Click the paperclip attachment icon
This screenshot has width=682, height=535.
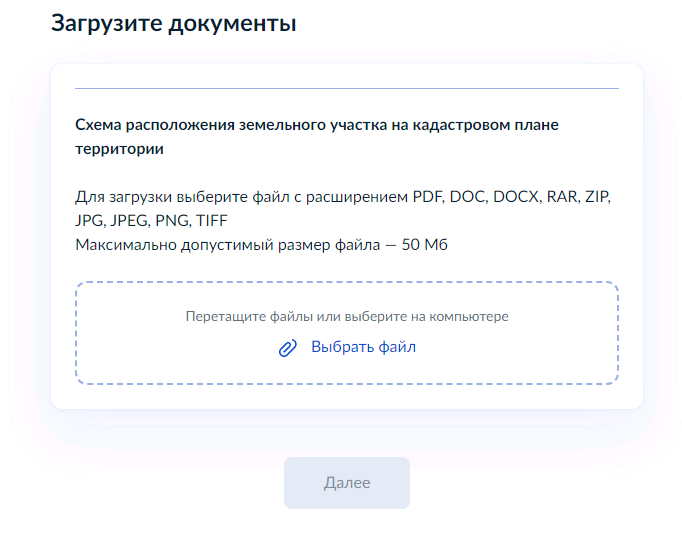click(x=288, y=348)
